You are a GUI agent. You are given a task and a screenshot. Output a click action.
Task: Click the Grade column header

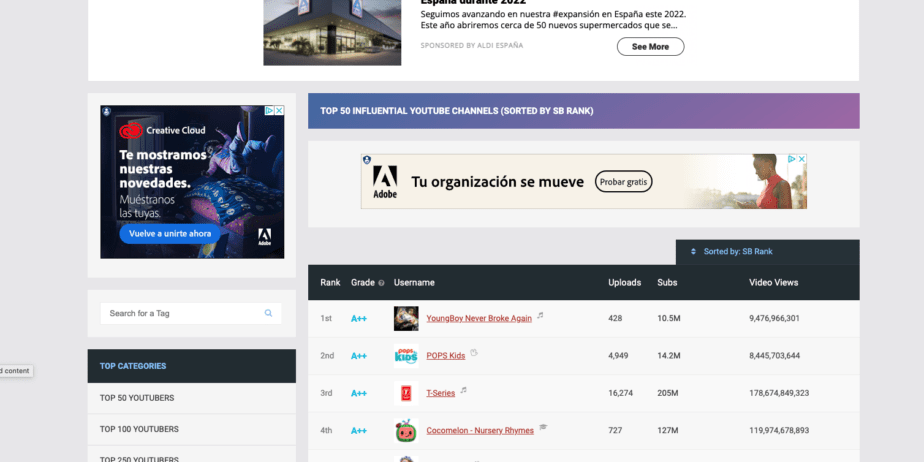point(363,283)
